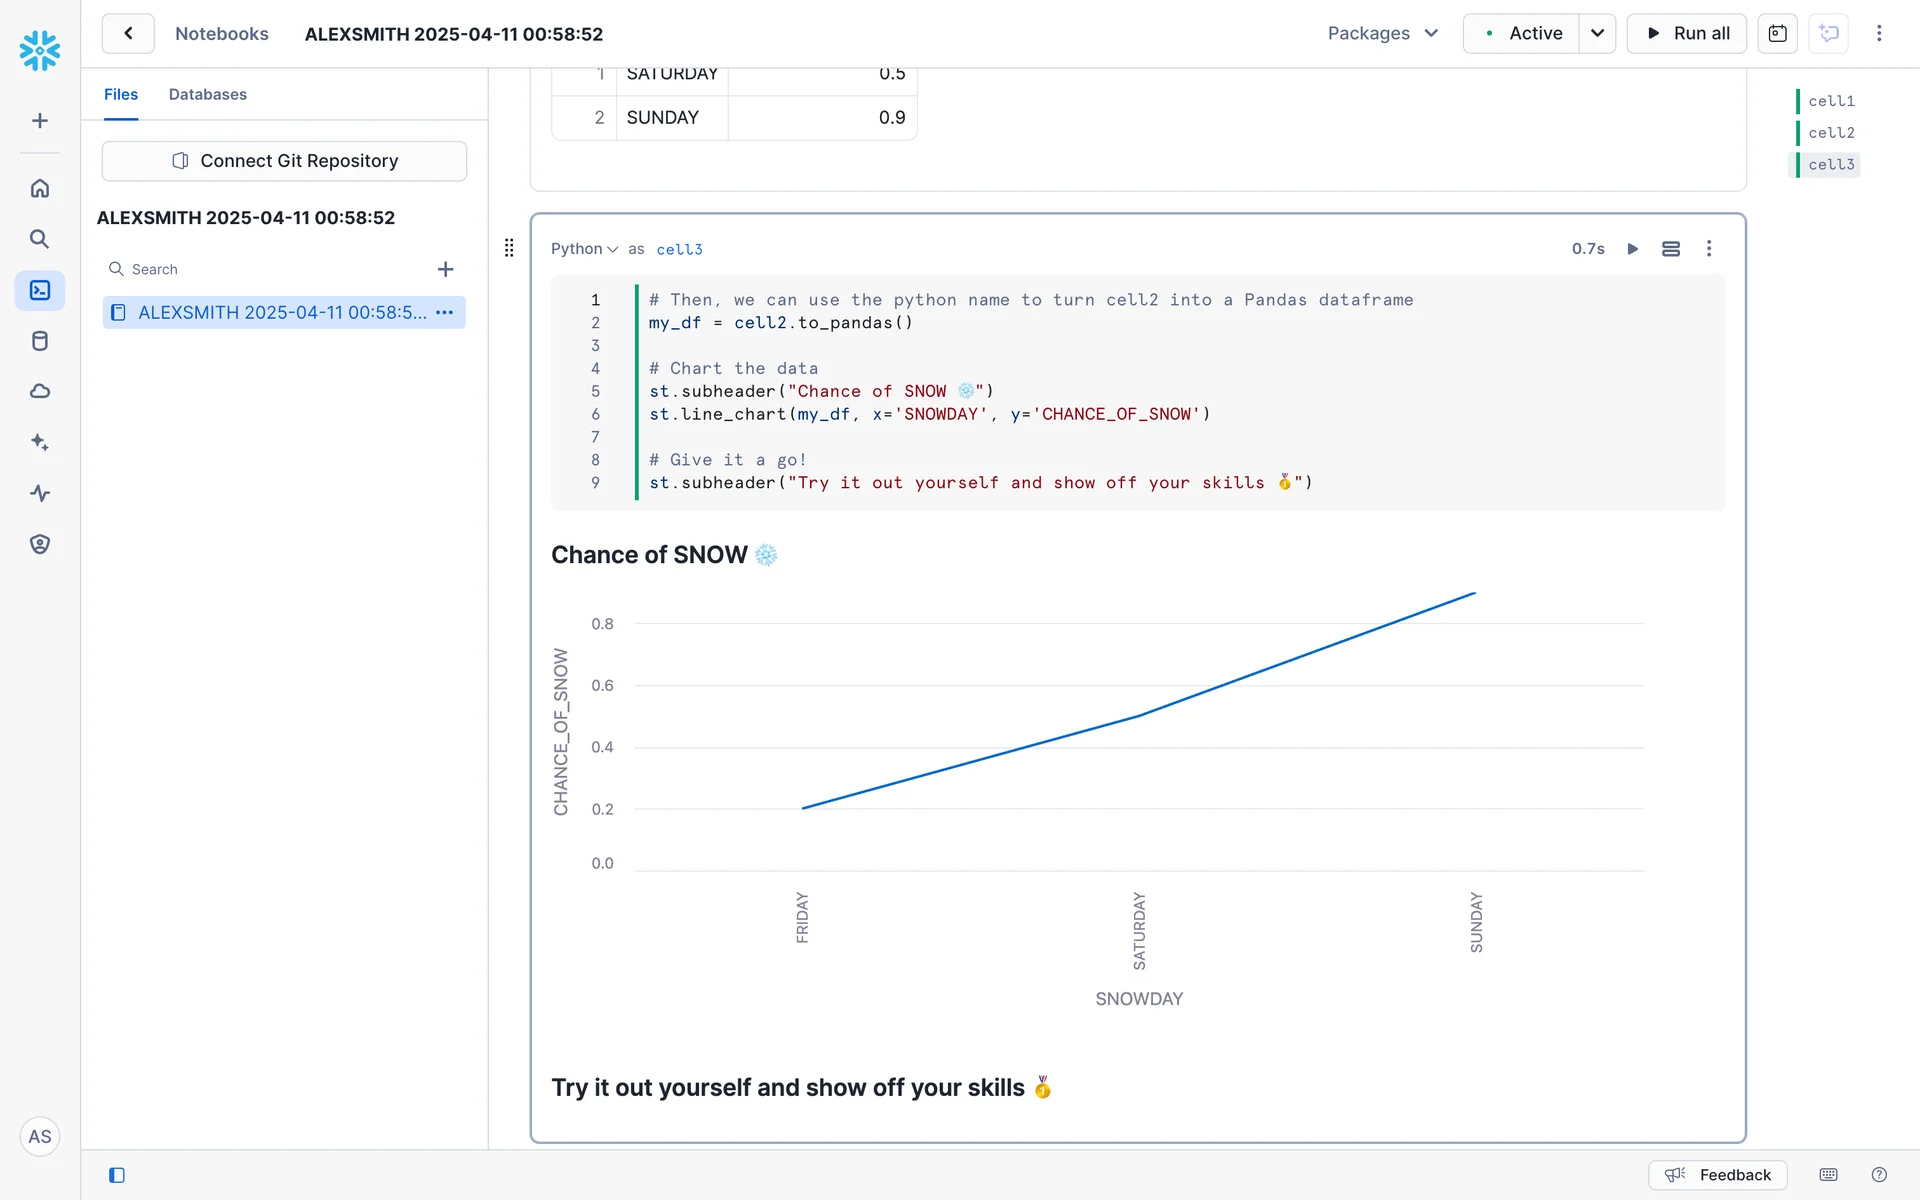Click Connect Git Repository button

coord(284,161)
